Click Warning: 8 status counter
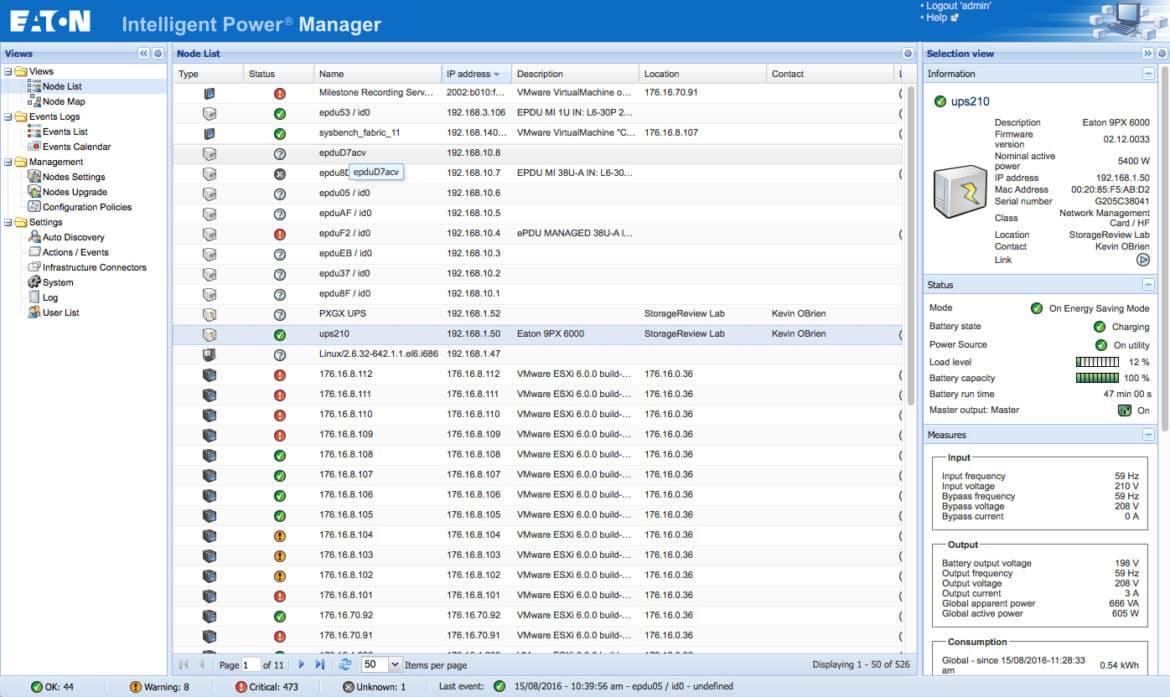The image size is (1170, 697). click(x=160, y=687)
